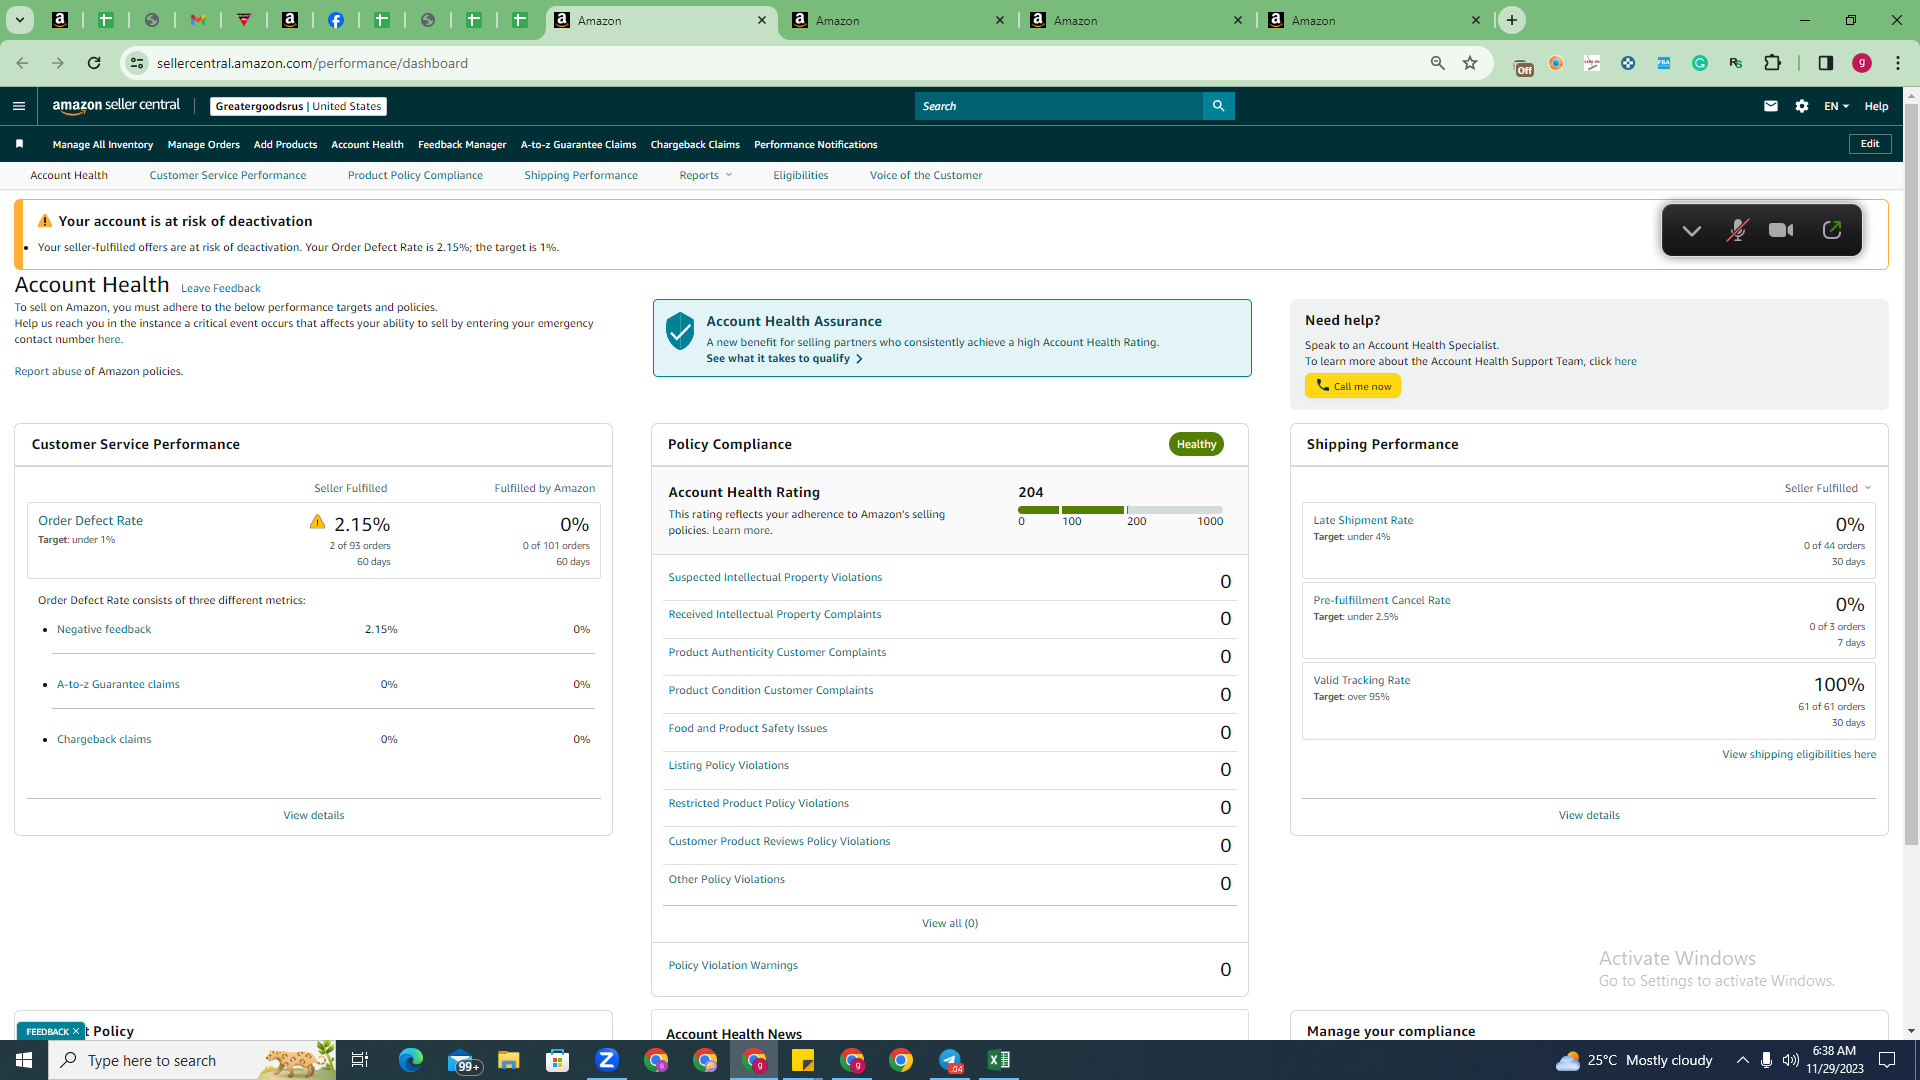
Task: Click the warning triangle beside 2.15%
Action: tap(317, 522)
